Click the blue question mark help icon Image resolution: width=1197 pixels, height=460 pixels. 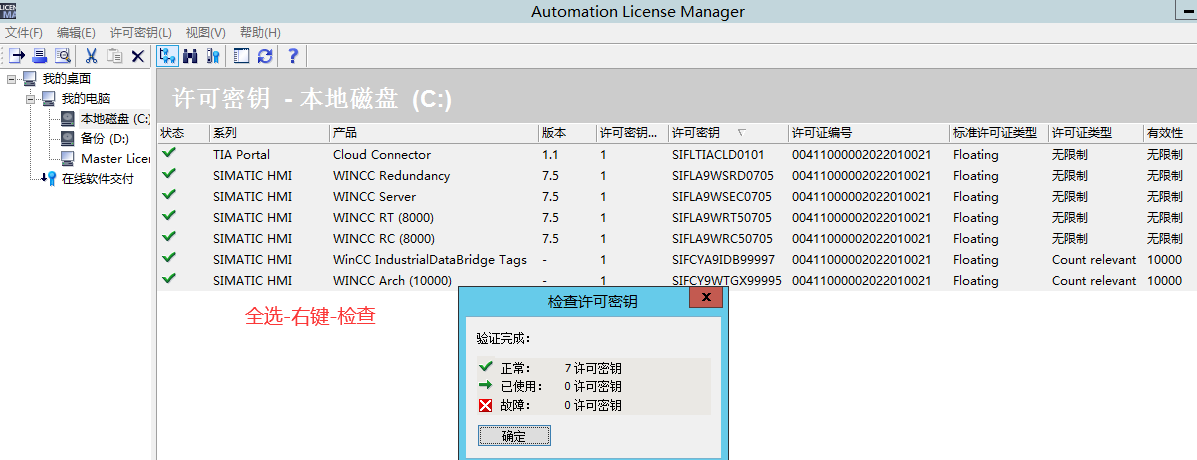point(292,56)
